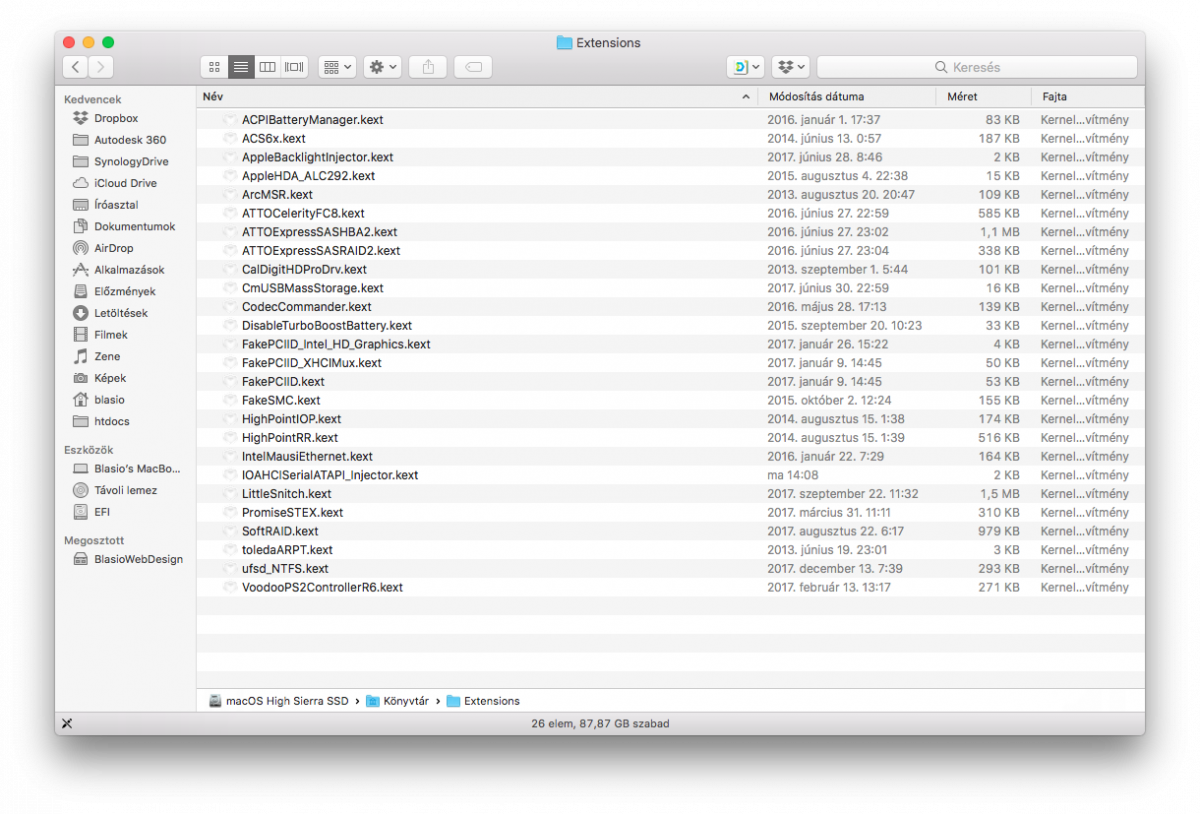This screenshot has width=1200, height=814.
Task: Open the Synology Drive toolbar dropdown
Action: (x=746, y=67)
